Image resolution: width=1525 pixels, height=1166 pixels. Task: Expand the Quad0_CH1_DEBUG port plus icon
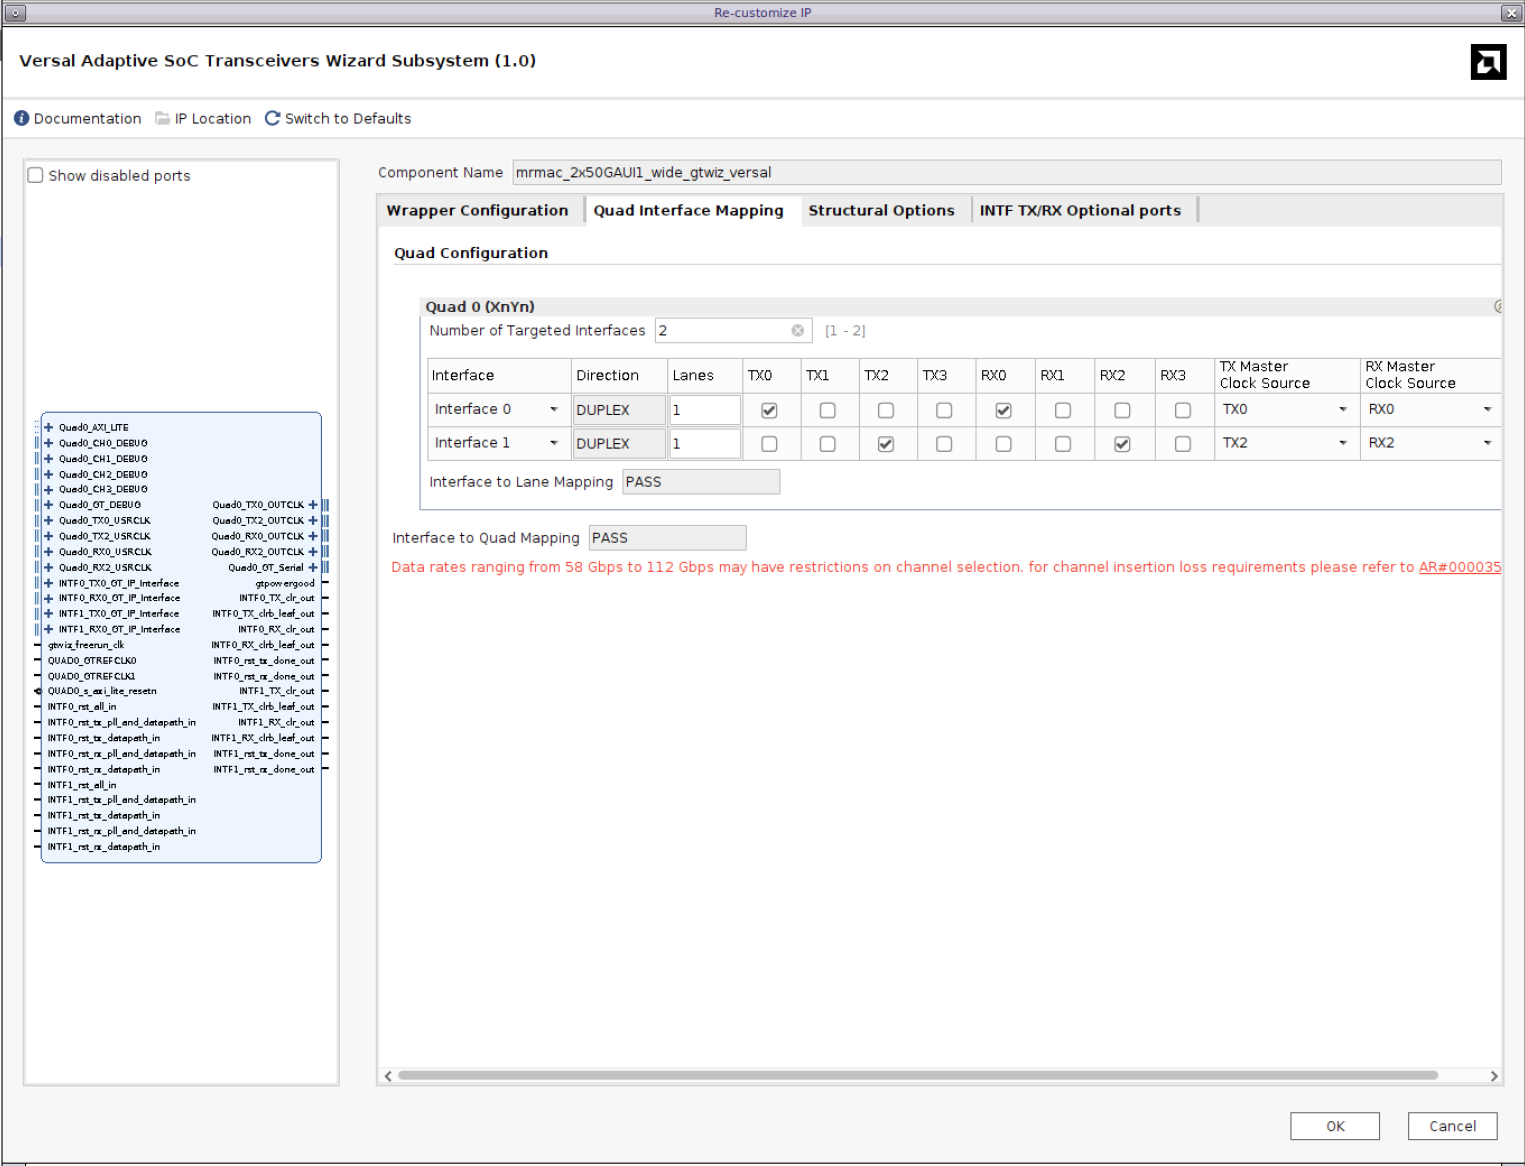[48, 459]
